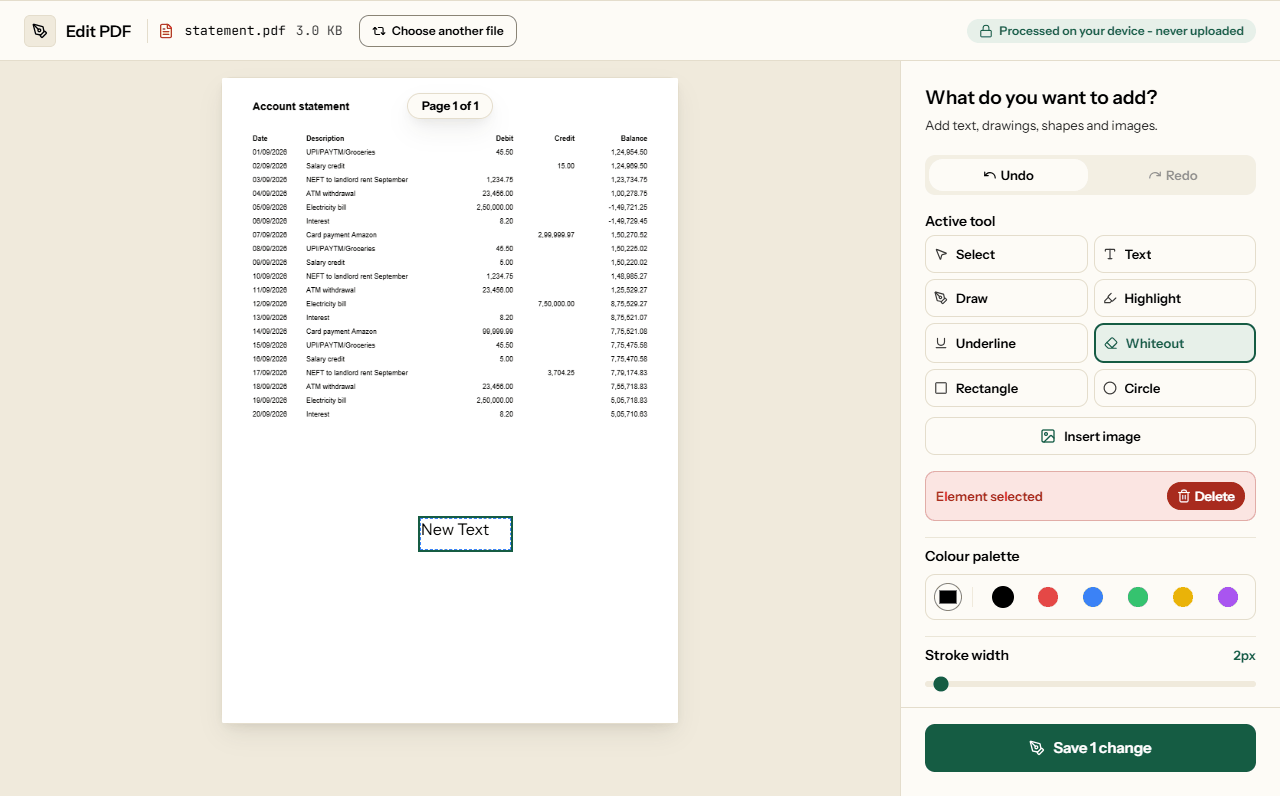This screenshot has height=796, width=1280.
Task: Pick the yellow colour swatch
Action: [1183, 597]
